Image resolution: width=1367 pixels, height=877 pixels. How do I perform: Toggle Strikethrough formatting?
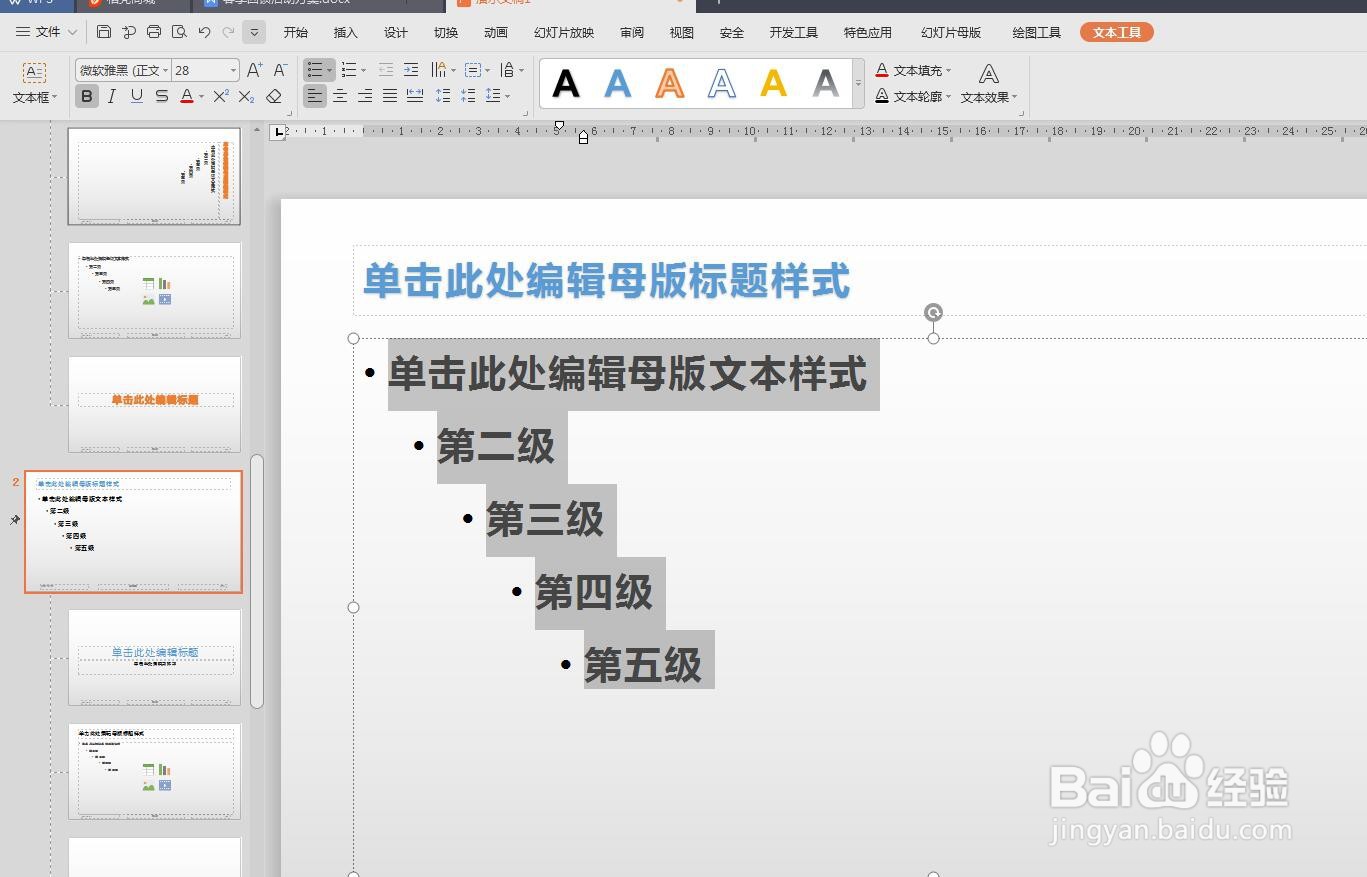[161, 96]
